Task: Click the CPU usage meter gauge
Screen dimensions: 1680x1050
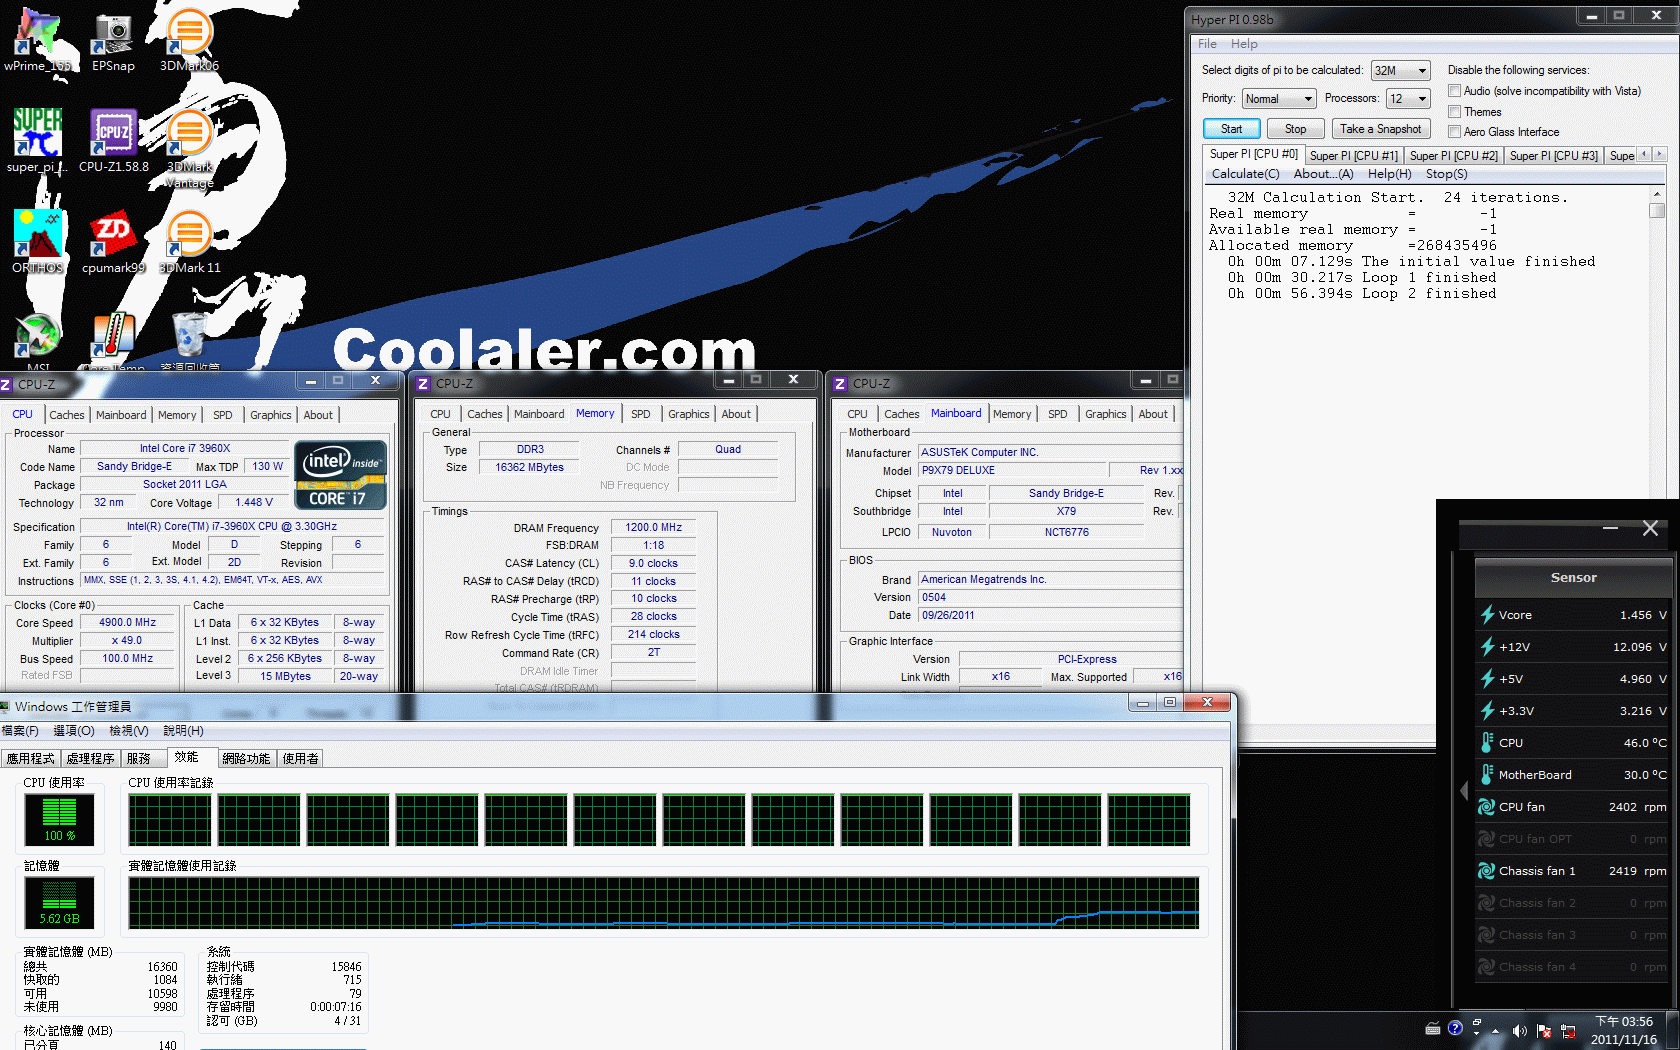Action: click(59, 820)
